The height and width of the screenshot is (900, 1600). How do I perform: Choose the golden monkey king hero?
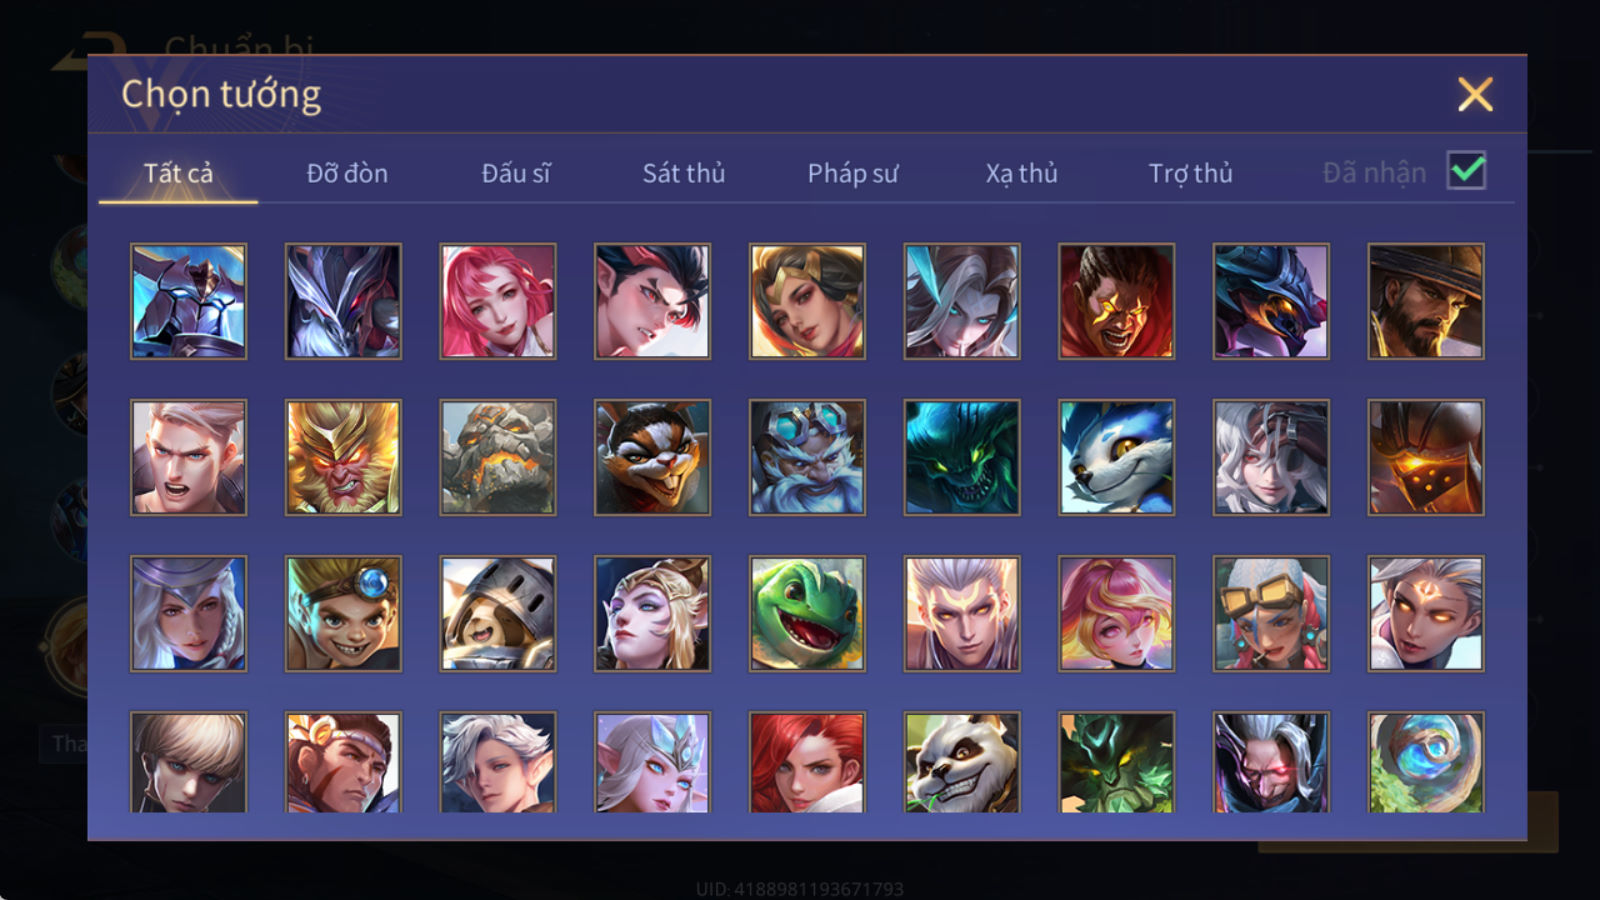point(343,457)
